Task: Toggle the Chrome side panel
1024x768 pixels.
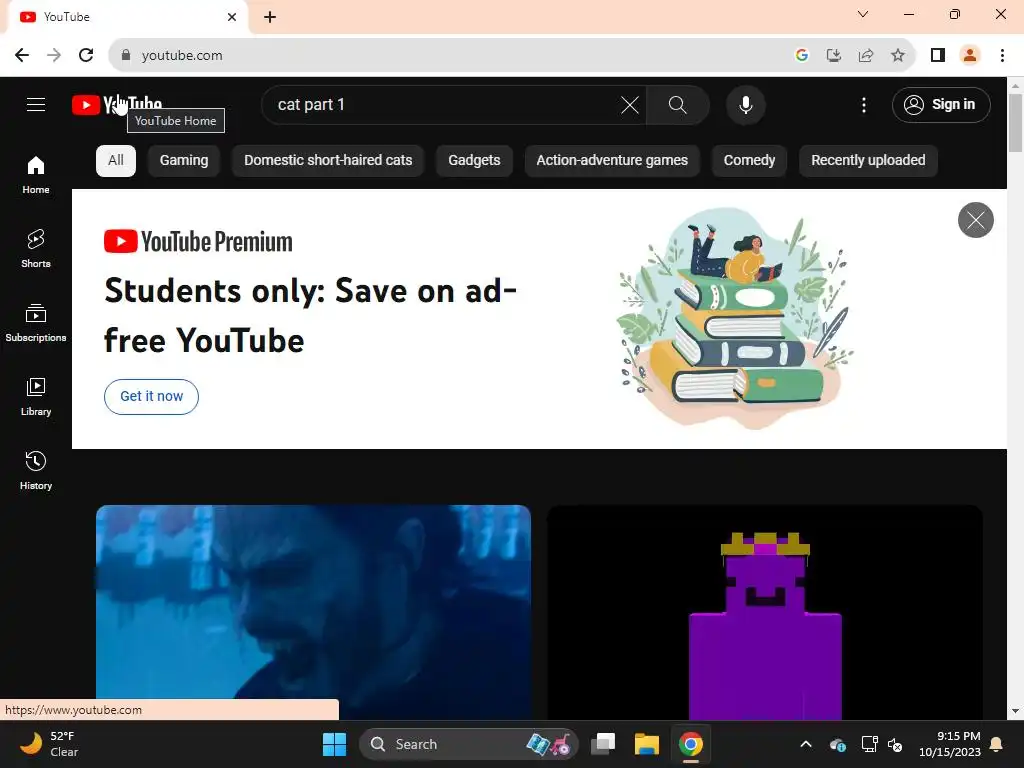Action: point(938,56)
